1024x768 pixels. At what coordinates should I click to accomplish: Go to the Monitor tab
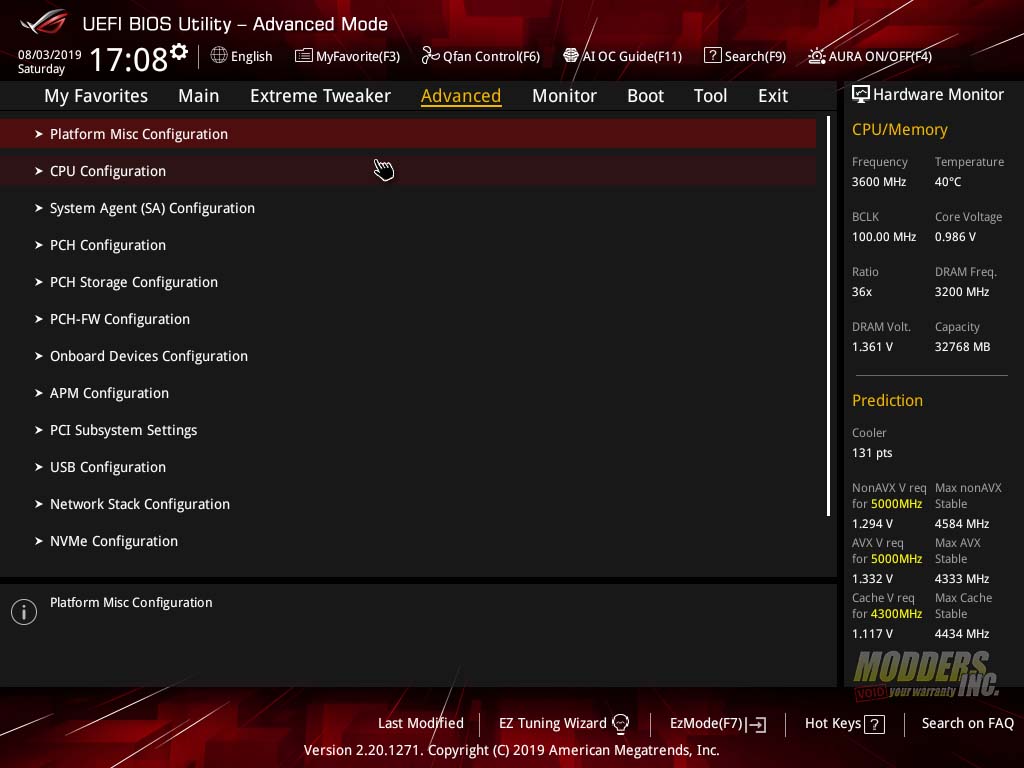pyautogui.click(x=564, y=96)
